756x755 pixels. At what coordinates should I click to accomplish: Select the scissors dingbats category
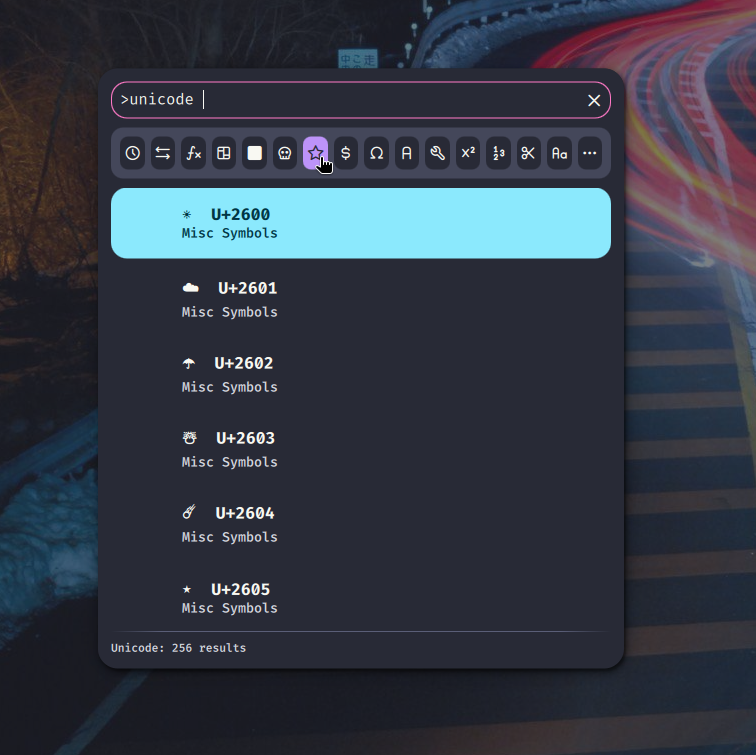tap(529, 153)
